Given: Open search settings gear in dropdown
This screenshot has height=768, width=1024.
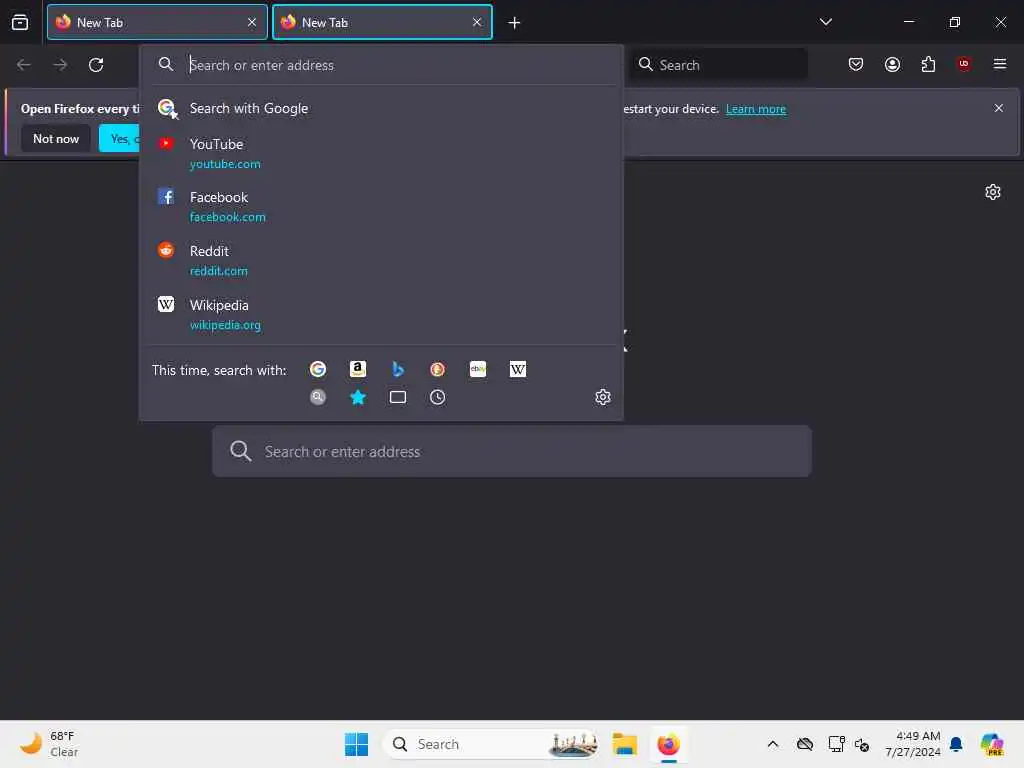Looking at the screenshot, I should pyautogui.click(x=603, y=397).
